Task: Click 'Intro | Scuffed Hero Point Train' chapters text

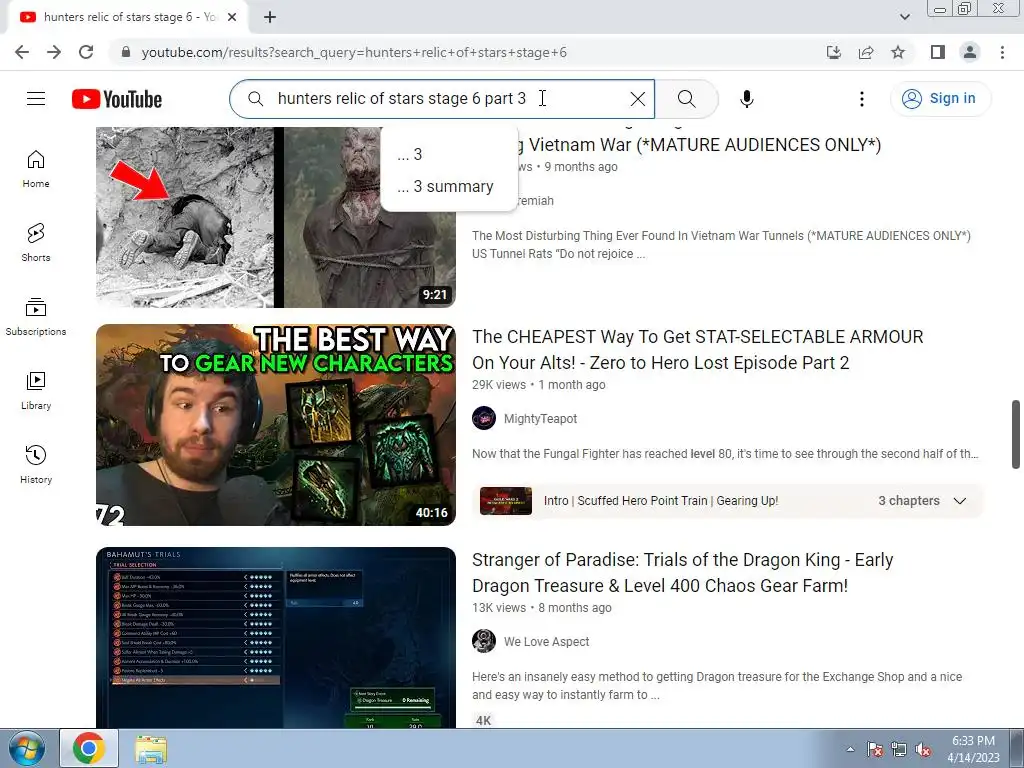Action: 661,501
